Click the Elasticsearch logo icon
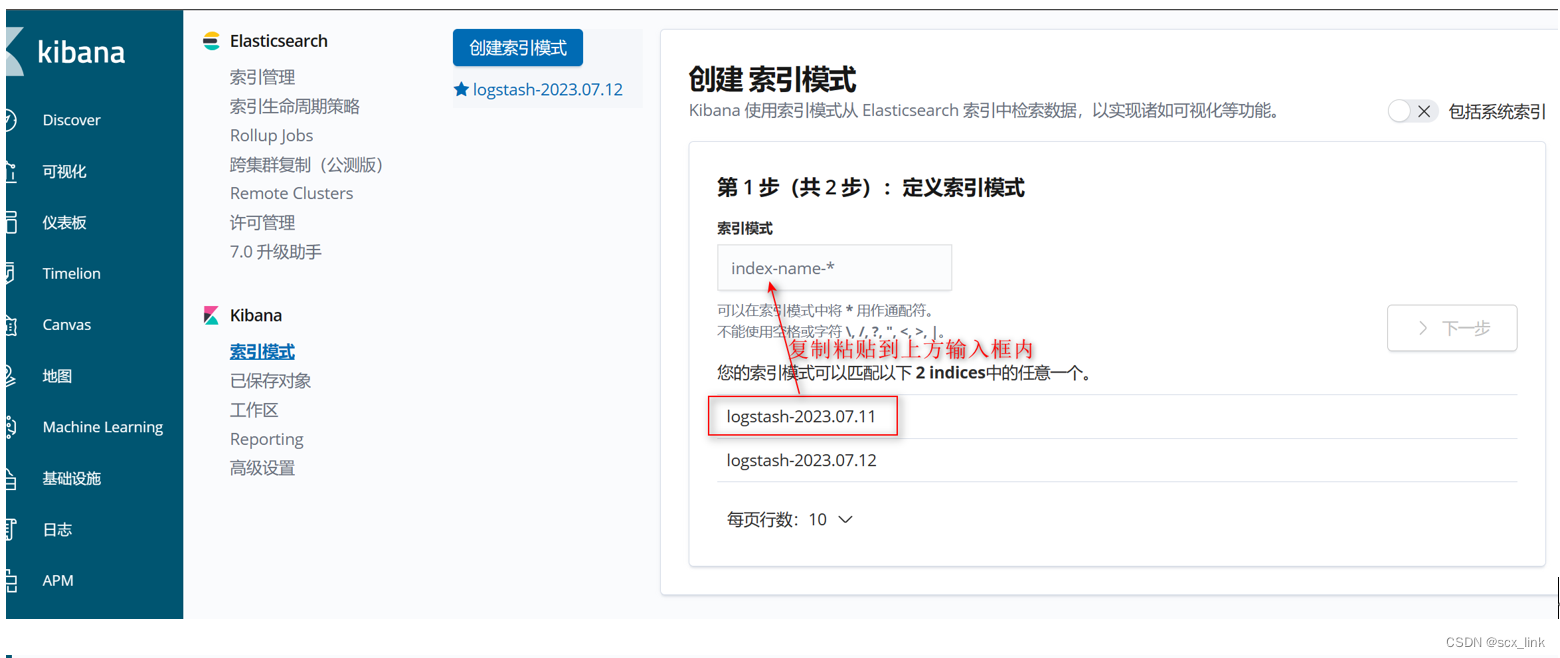 211,41
